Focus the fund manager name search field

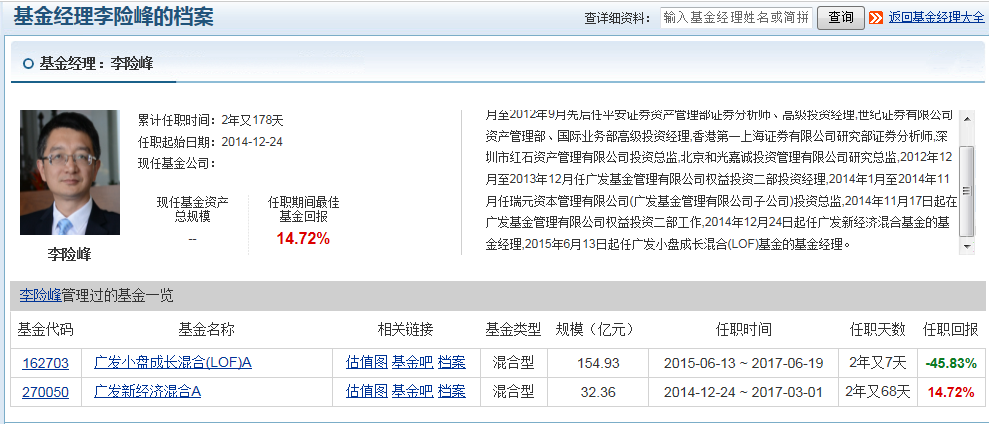737,18
